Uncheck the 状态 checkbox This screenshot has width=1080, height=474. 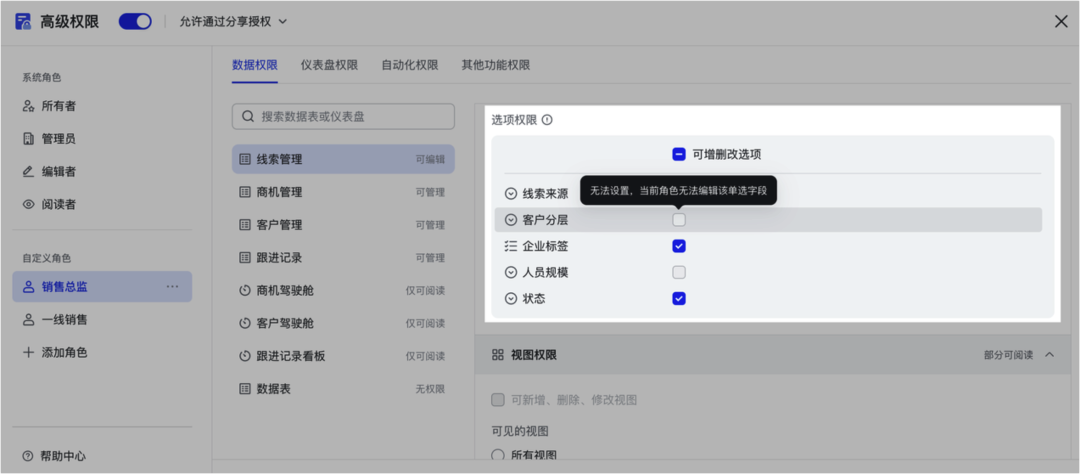(679, 298)
